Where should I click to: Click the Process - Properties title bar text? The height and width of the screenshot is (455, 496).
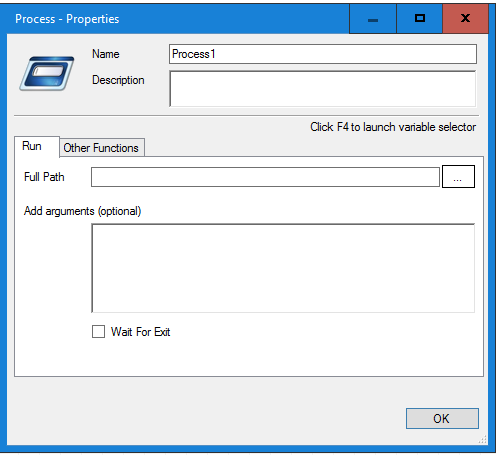67,19
